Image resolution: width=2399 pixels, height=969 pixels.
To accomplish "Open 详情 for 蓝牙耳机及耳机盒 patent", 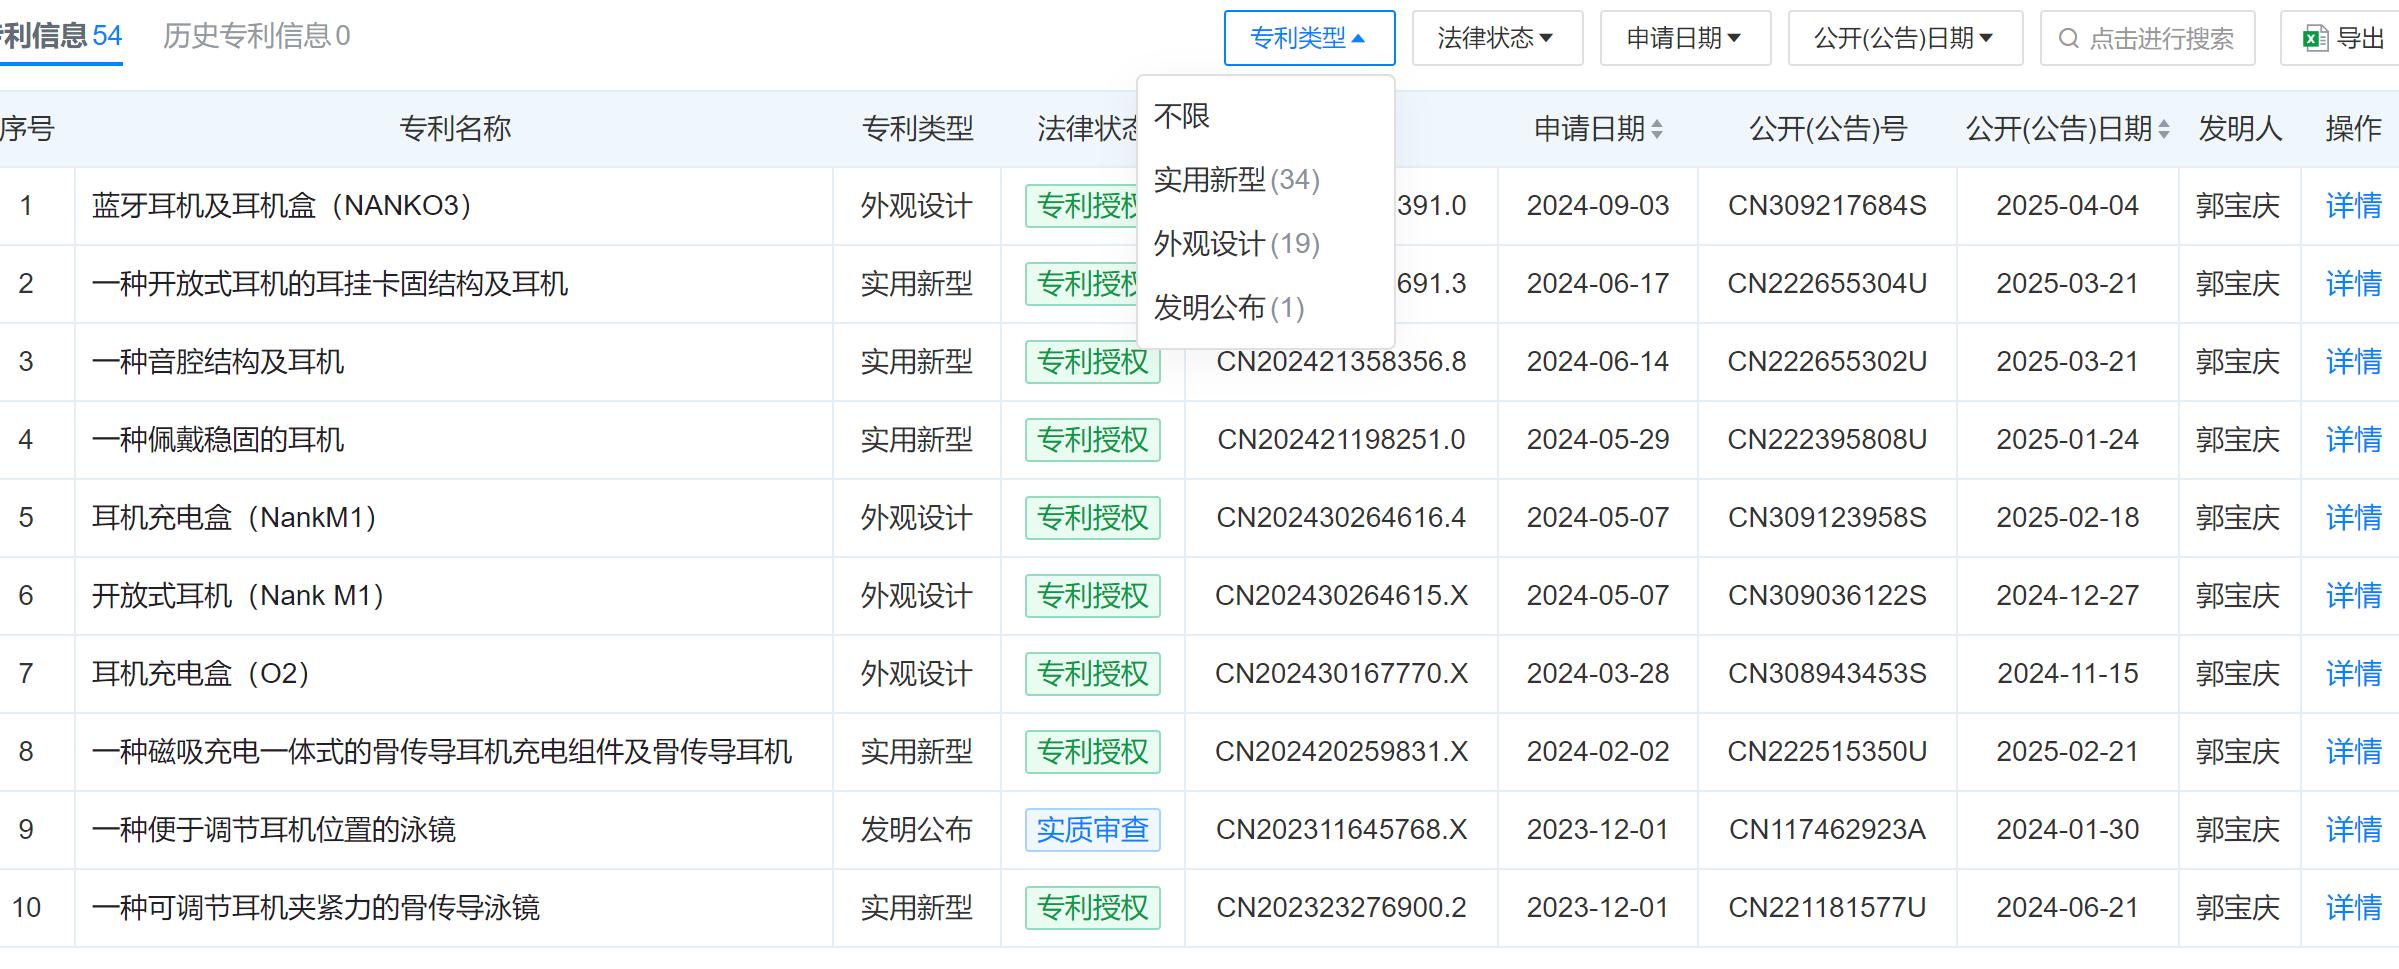I will click(2353, 206).
